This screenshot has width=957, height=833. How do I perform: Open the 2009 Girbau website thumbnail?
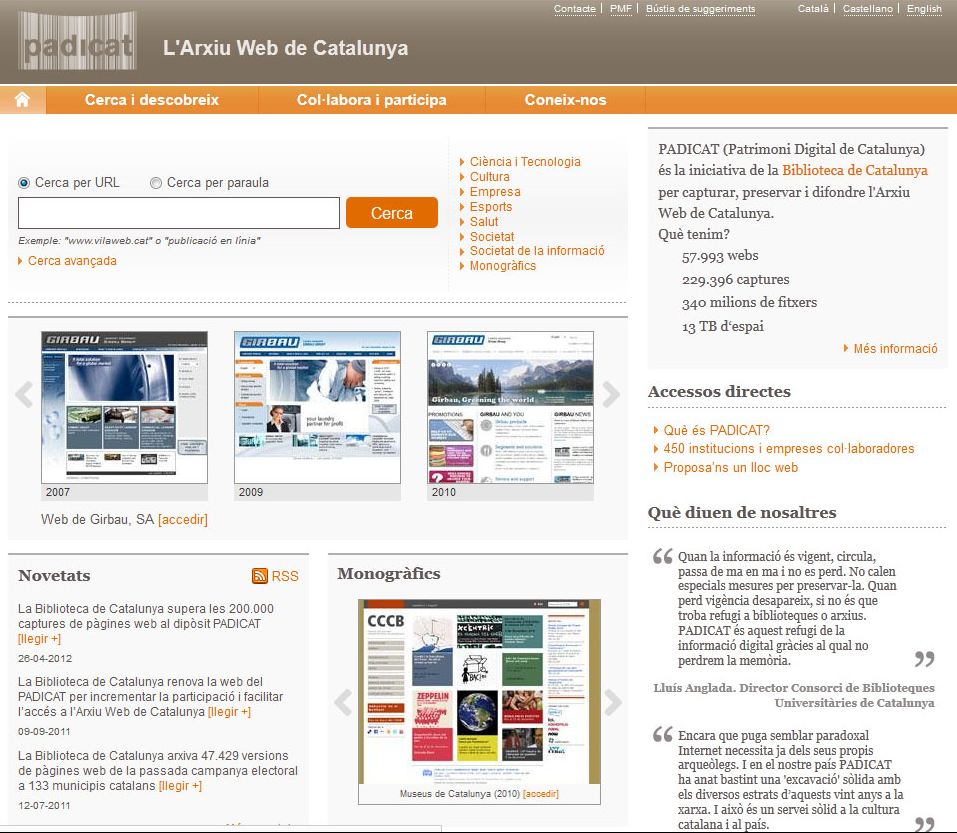tap(317, 408)
